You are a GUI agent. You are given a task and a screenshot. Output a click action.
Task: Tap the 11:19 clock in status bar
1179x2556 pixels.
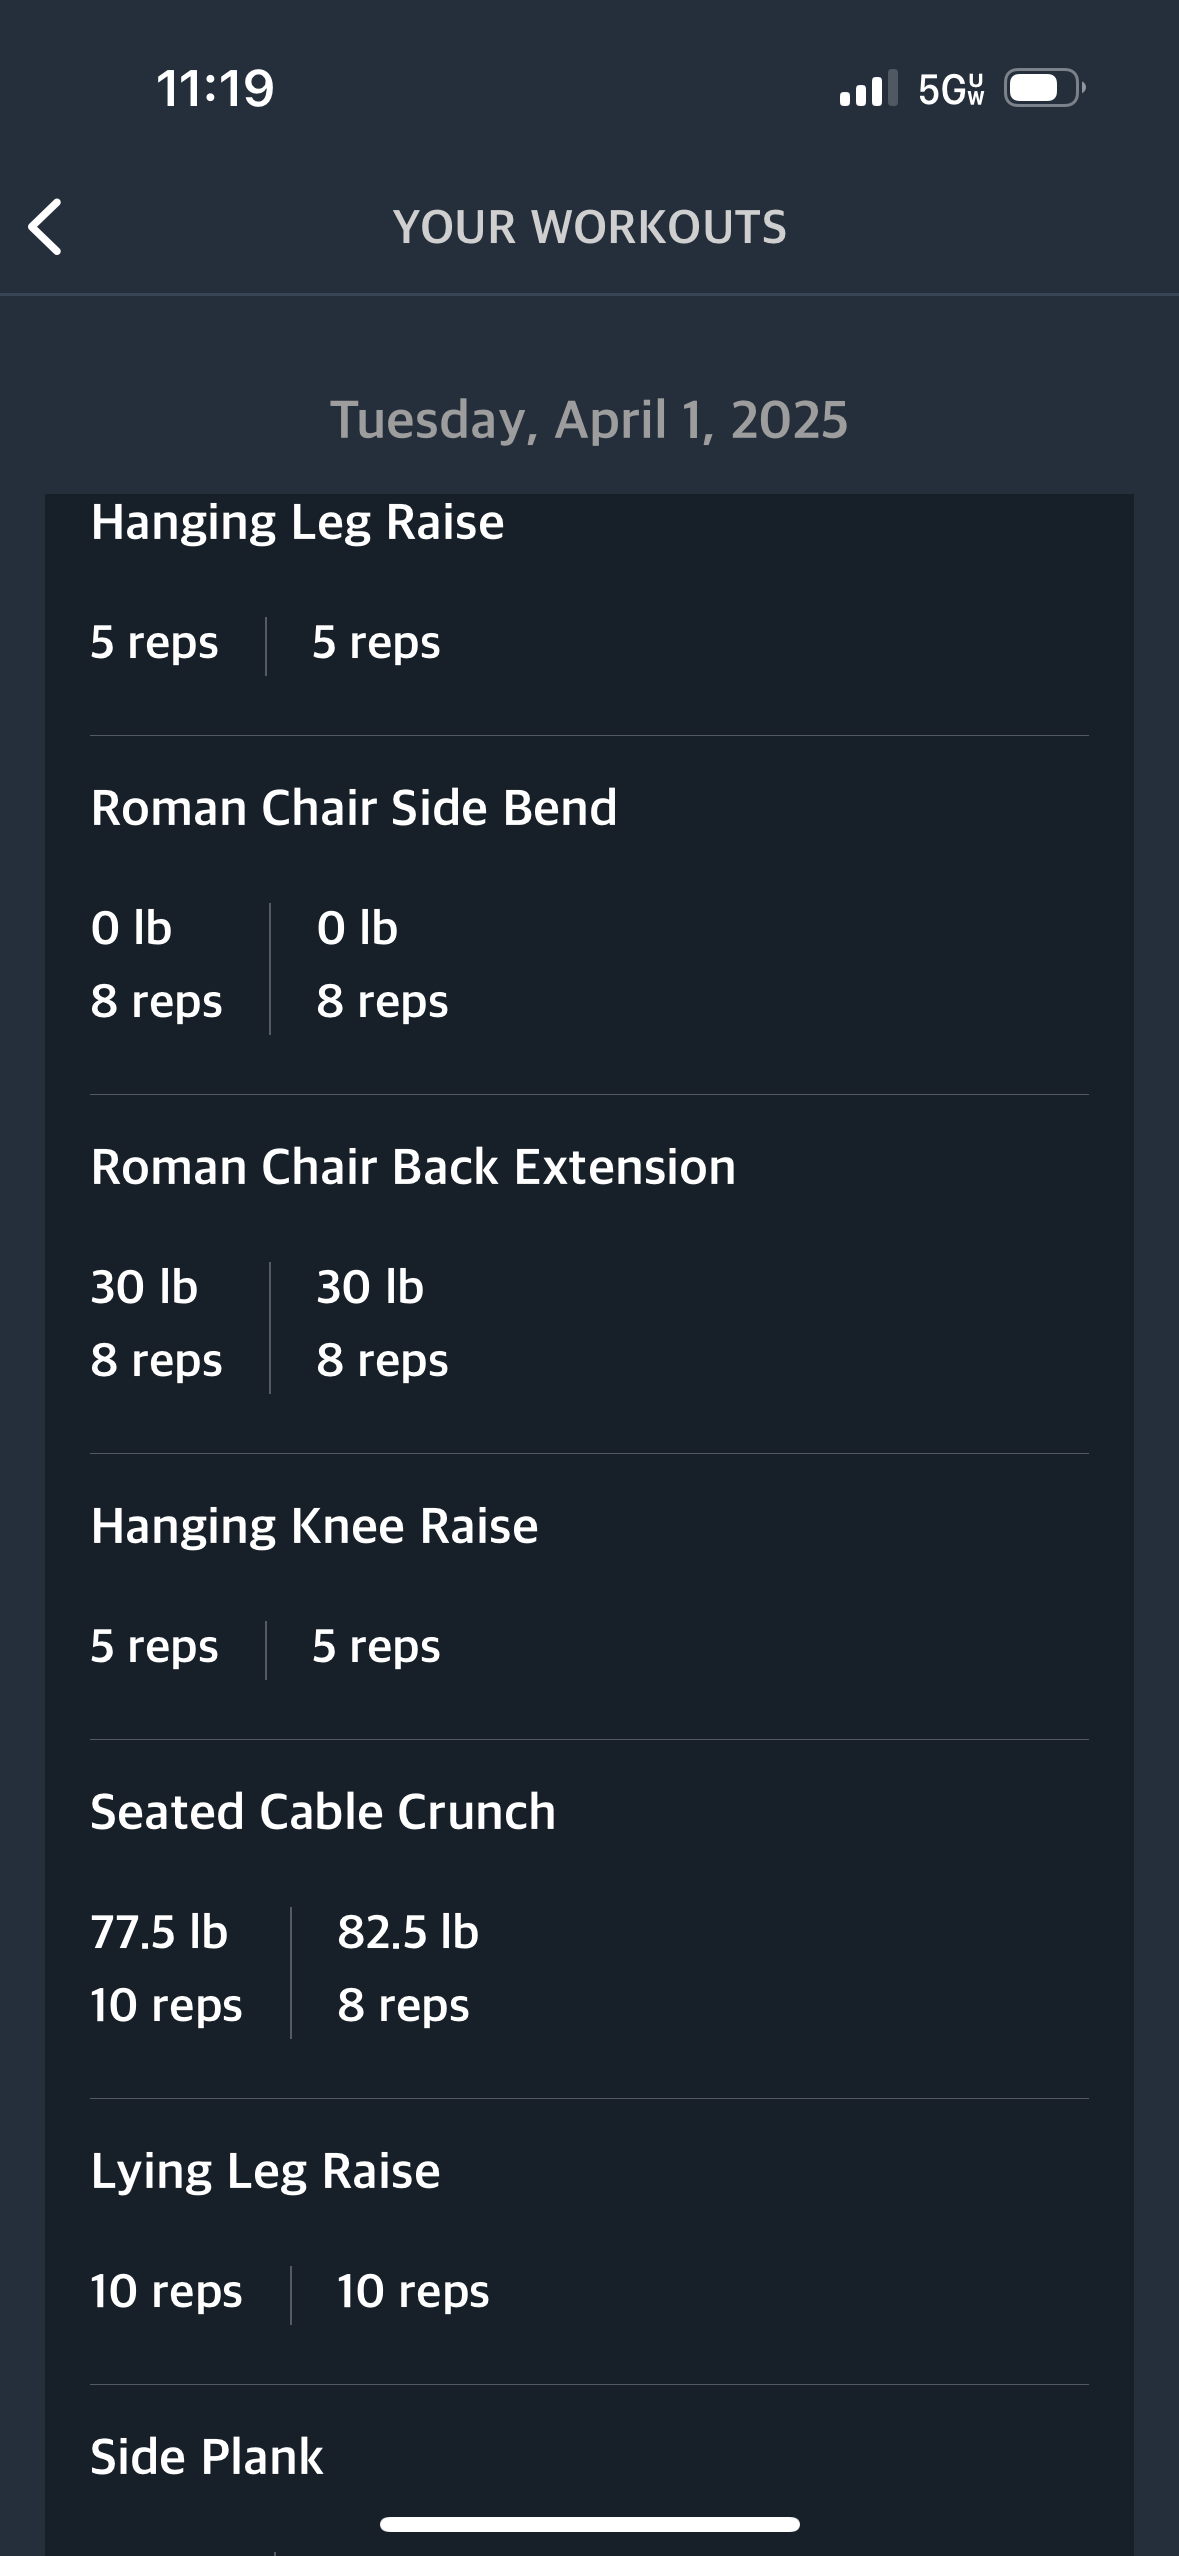point(215,89)
